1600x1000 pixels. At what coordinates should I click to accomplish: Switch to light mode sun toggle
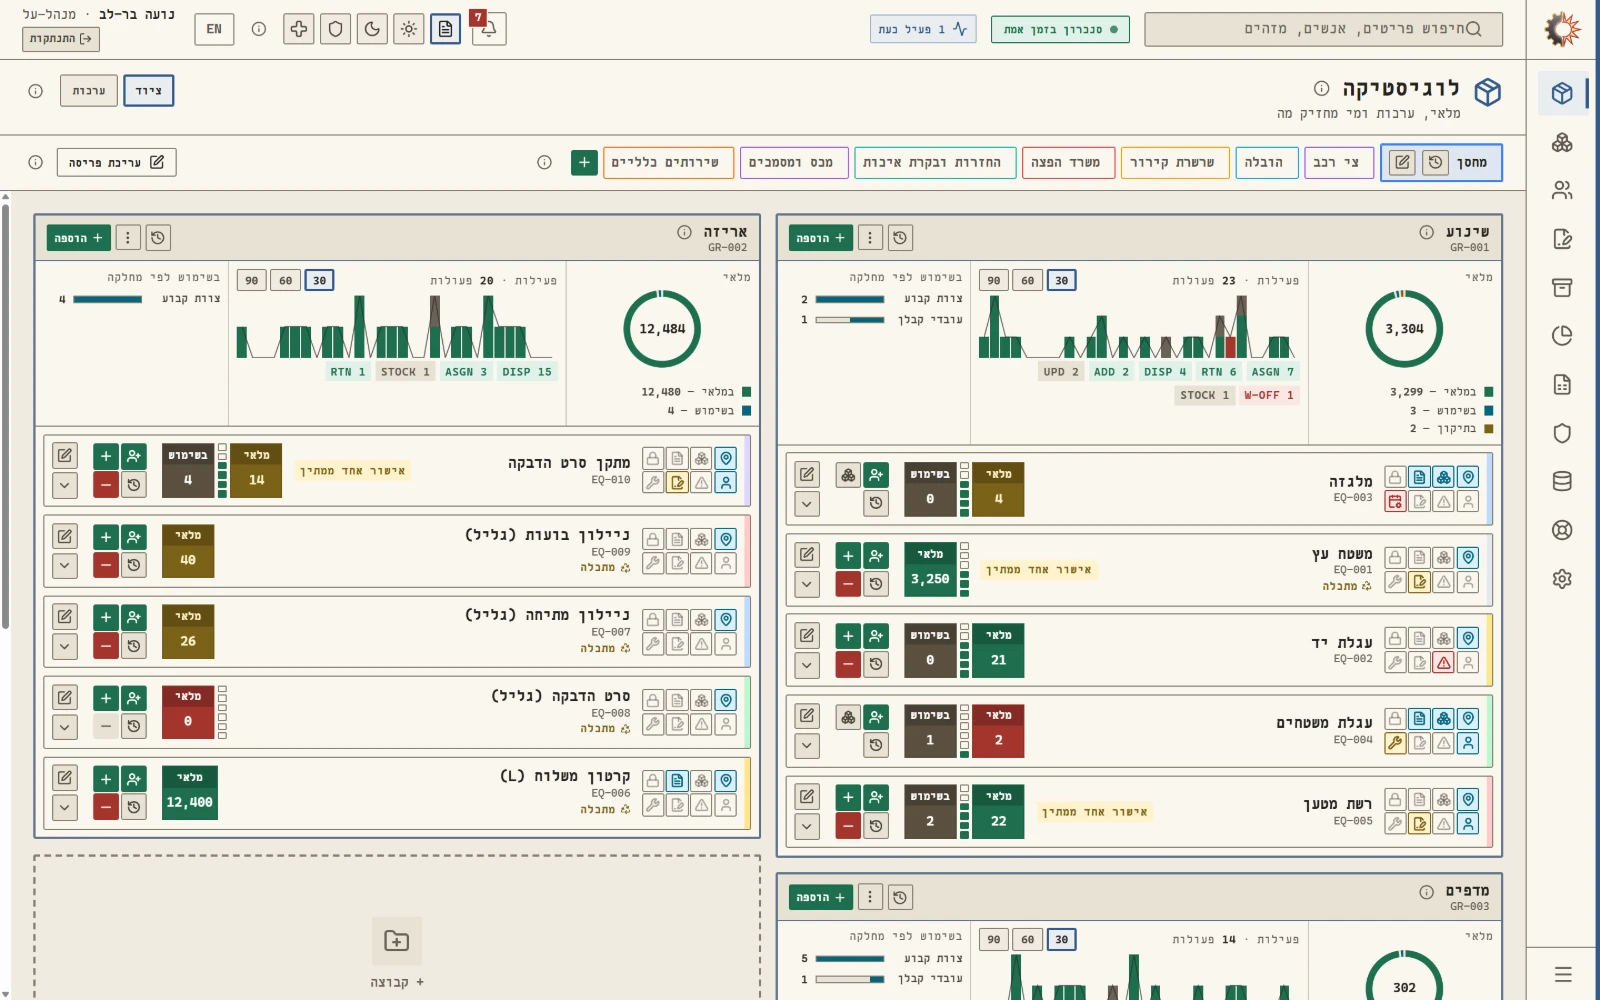[x=409, y=29]
